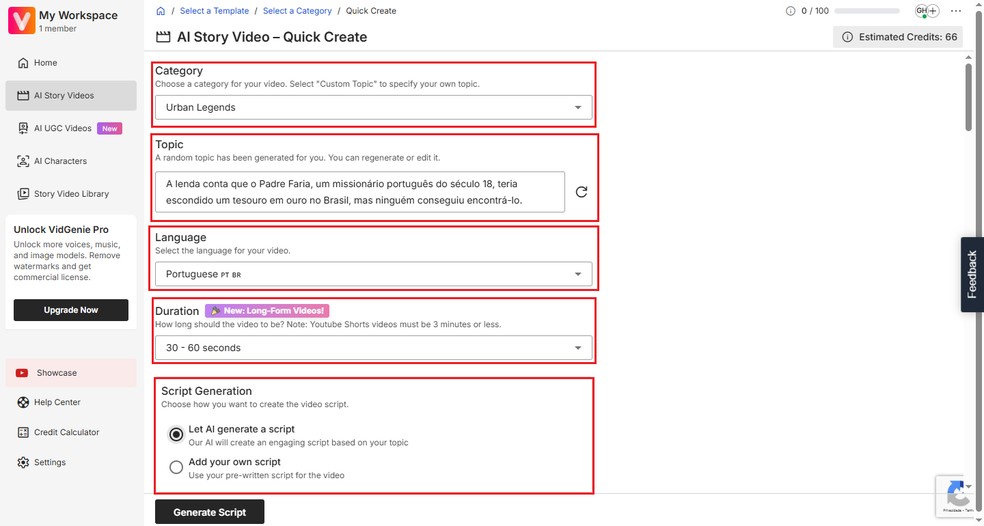
Task: Open Home in the sidebar
Action: point(71,63)
